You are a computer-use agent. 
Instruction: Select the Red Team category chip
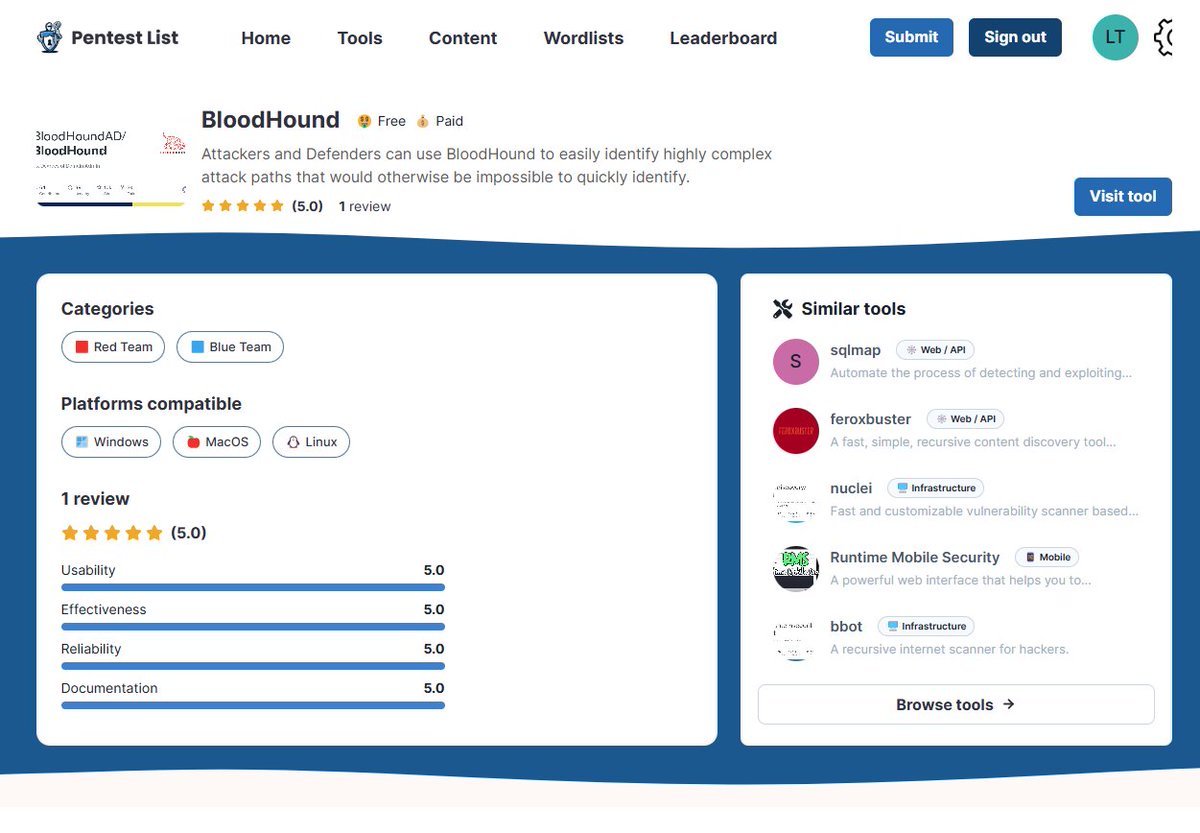(113, 347)
